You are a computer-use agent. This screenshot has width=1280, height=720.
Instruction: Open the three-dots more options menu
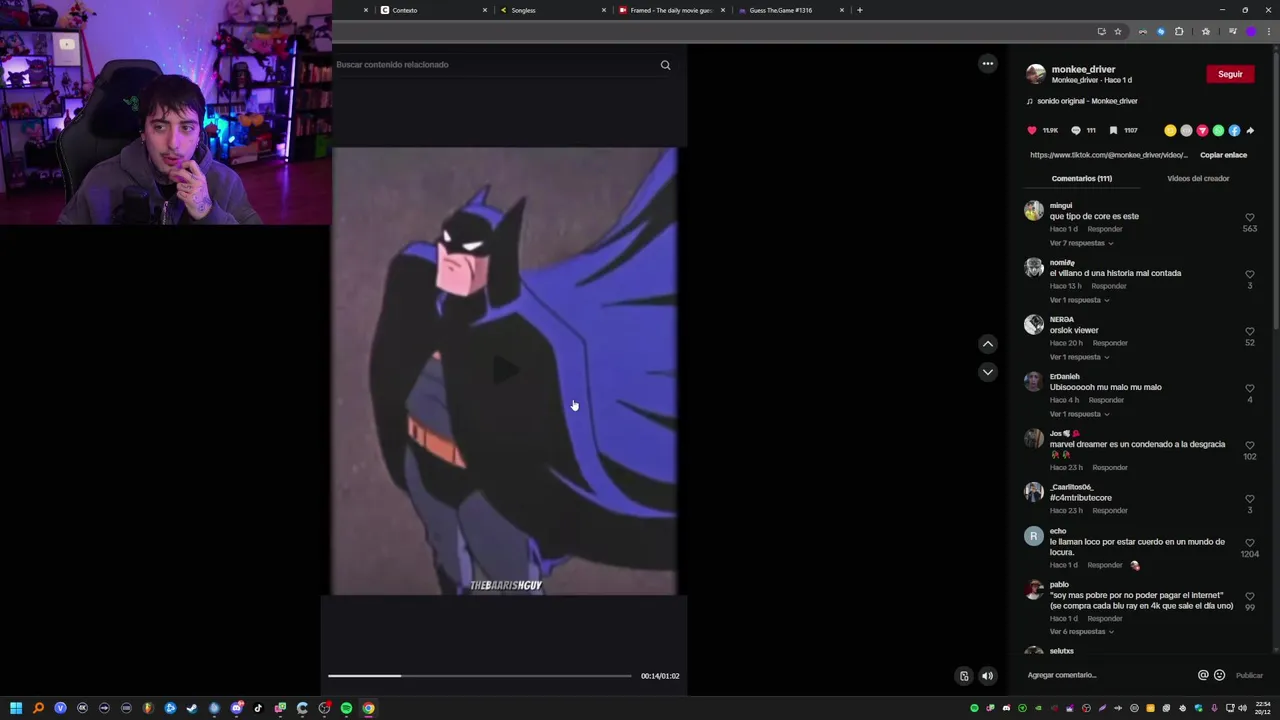click(x=988, y=63)
